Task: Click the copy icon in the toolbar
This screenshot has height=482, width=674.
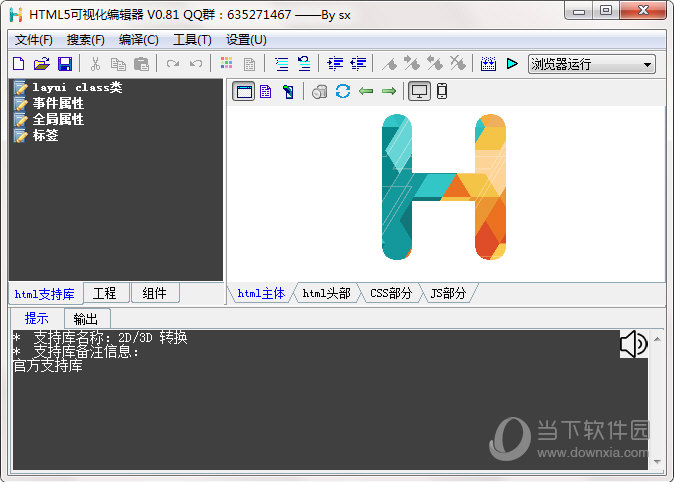Action: point(118,64)
